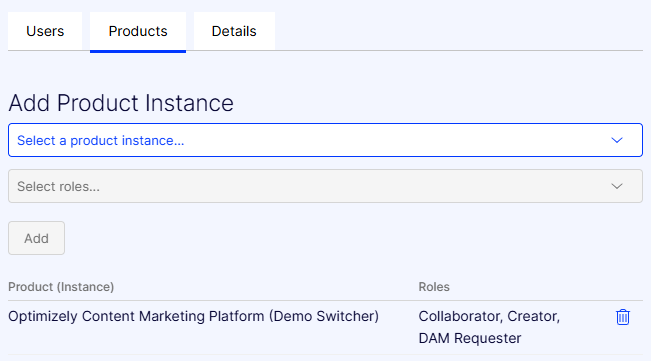
Task: Select the Products tab
Action: (138, 32)
